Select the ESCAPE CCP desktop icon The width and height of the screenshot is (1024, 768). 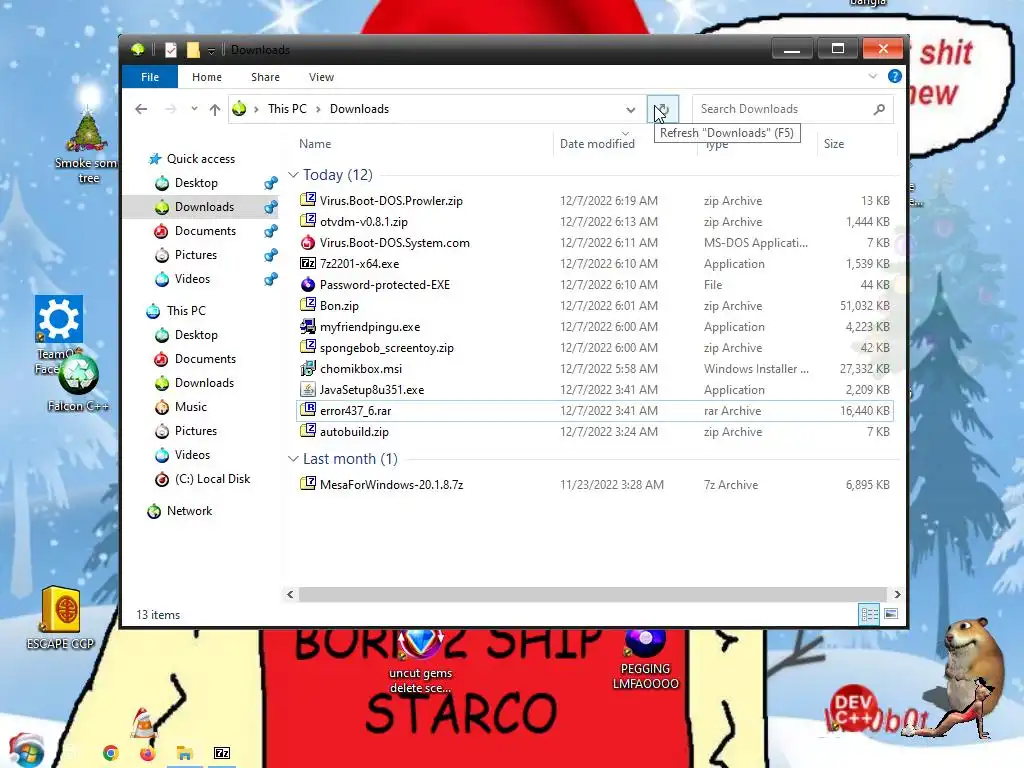pyautogui.click(x=61, y=618)
